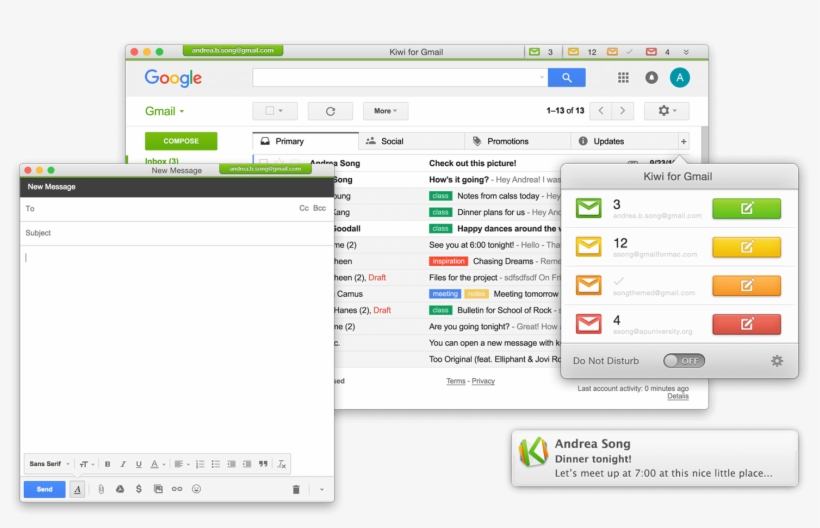
Task: Open the Sans Serif font dropdown
Action: click(x=49, y=464)
